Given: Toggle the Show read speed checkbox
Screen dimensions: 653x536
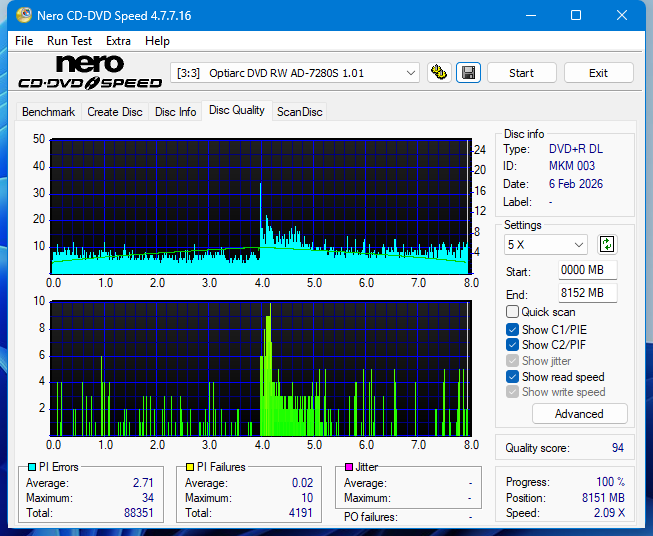Looking at the screenshot, I should [513, 377].
